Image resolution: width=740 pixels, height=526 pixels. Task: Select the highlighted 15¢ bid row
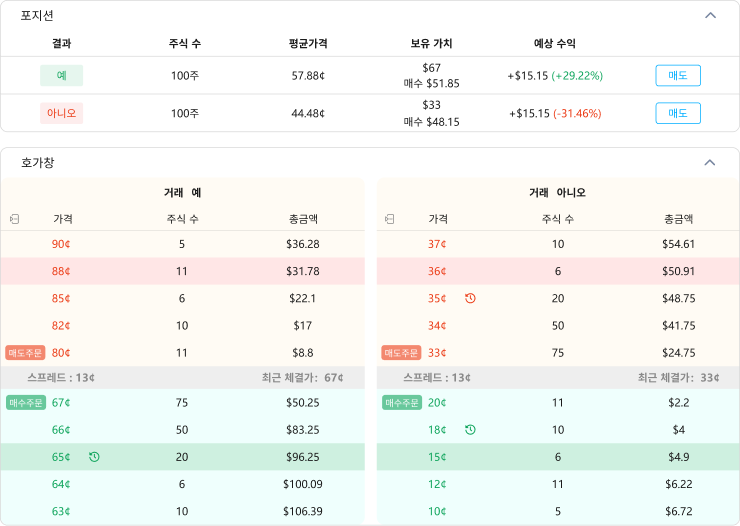[x=557, y=457]
